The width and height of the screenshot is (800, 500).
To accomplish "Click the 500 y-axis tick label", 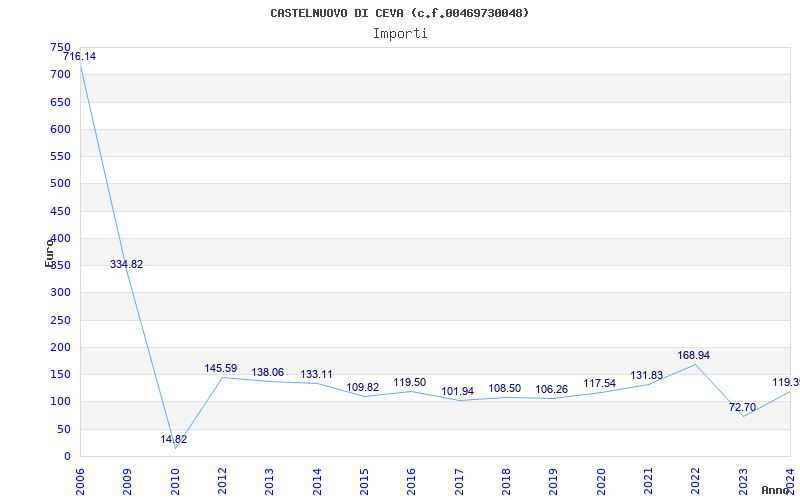I will (60, 184).
